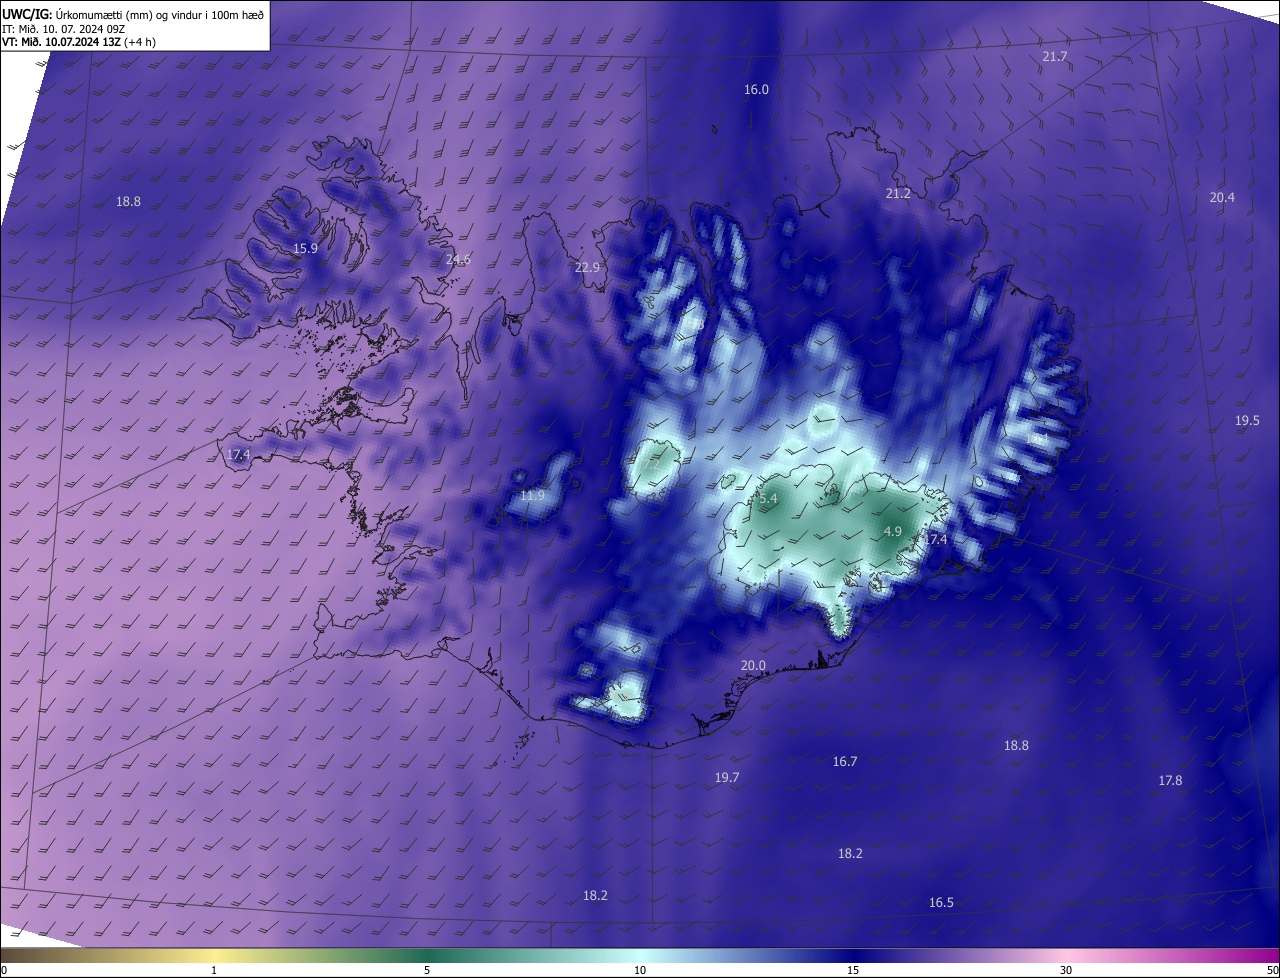Click the 5.4 value on the large glacier
Viewport: 1280px width, 978px height.
tap(768, 498)
